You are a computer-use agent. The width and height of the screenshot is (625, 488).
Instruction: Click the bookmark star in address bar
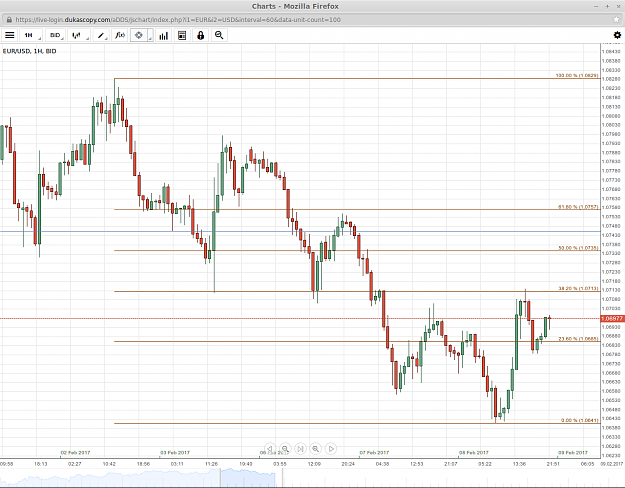616,20
